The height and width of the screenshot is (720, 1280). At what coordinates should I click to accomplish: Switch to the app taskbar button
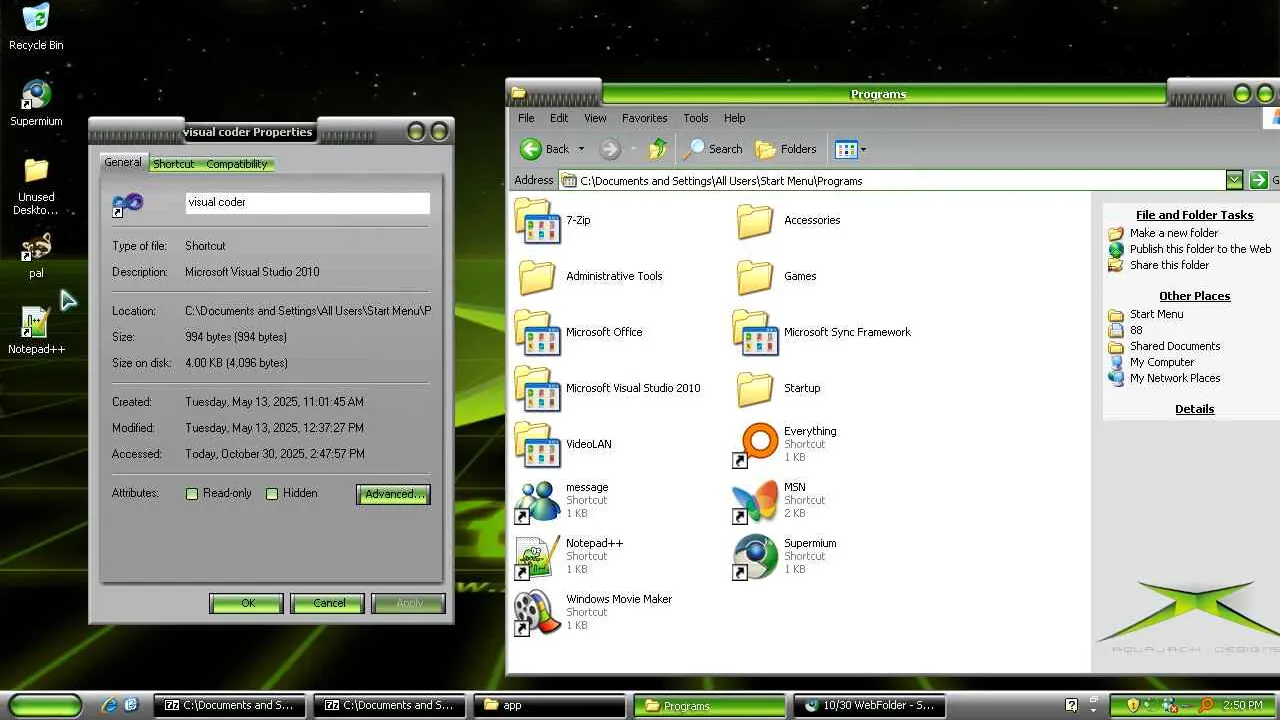tap(549, 705)
